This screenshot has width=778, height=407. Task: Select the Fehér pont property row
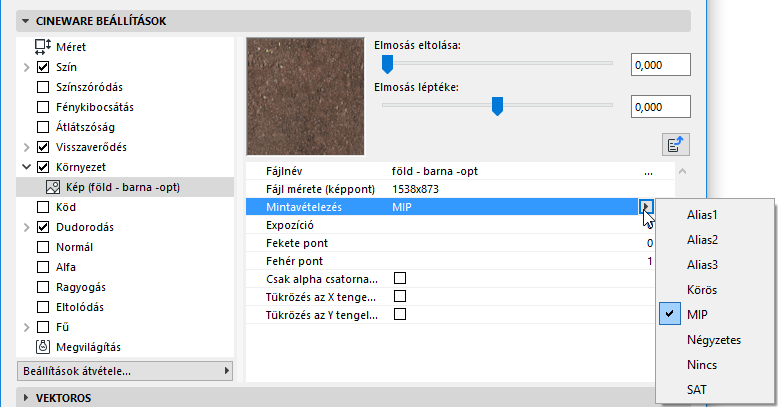[450, 261]
